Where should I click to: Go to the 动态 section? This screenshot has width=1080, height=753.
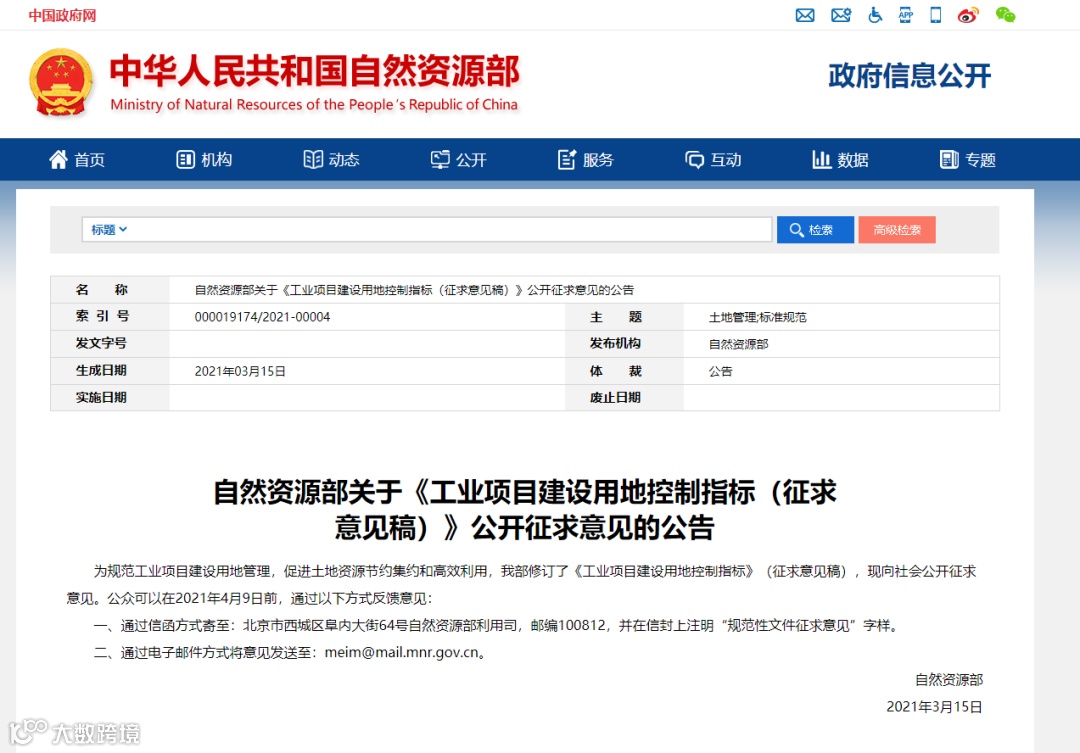(344, 160)
